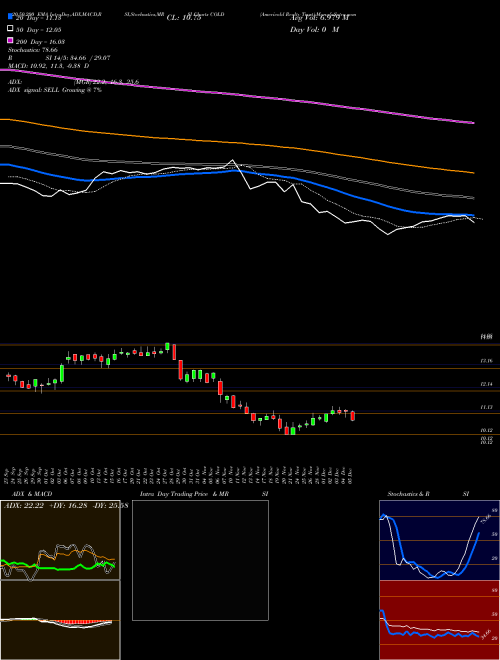The image size is (500, 660).
Task: Open the empty Intra Day Trading Price panel
Action: [x=200, y=560]
